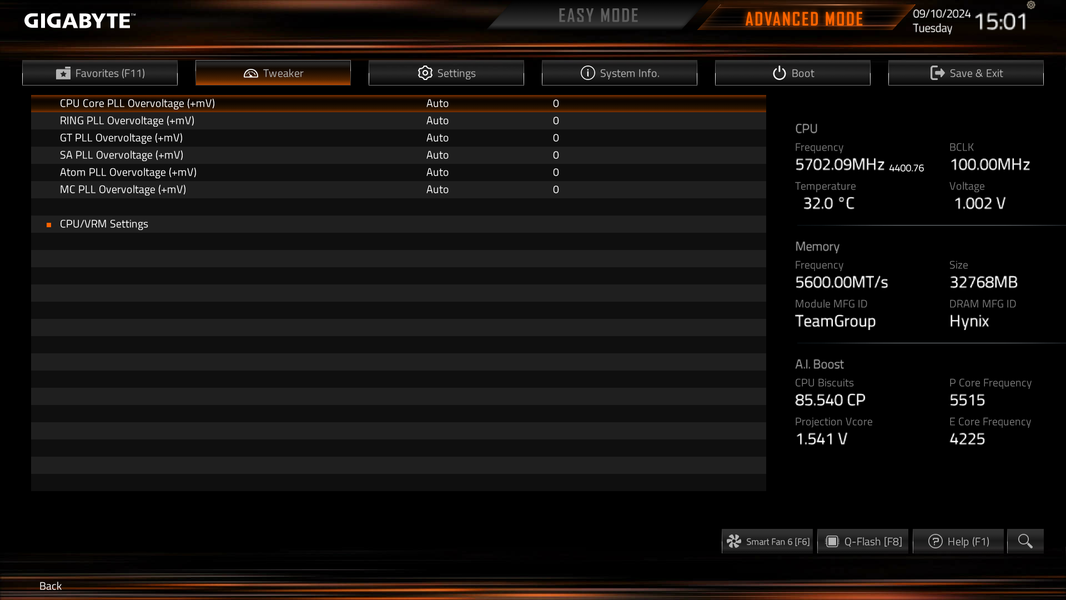Edit MC PLL Overvoltage value field
Image resolution: width=1066 pixels, height=600 pixels.
click(555, 190)
